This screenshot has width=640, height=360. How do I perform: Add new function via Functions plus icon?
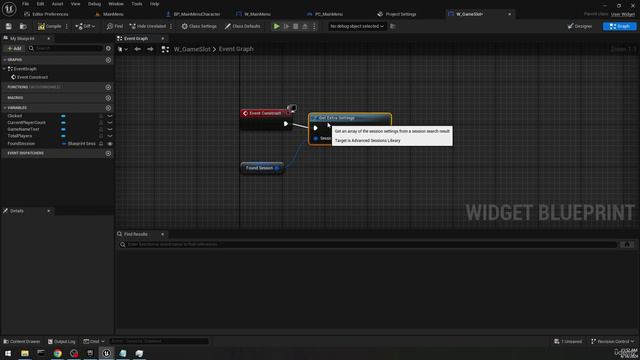(x=108, y=87)
